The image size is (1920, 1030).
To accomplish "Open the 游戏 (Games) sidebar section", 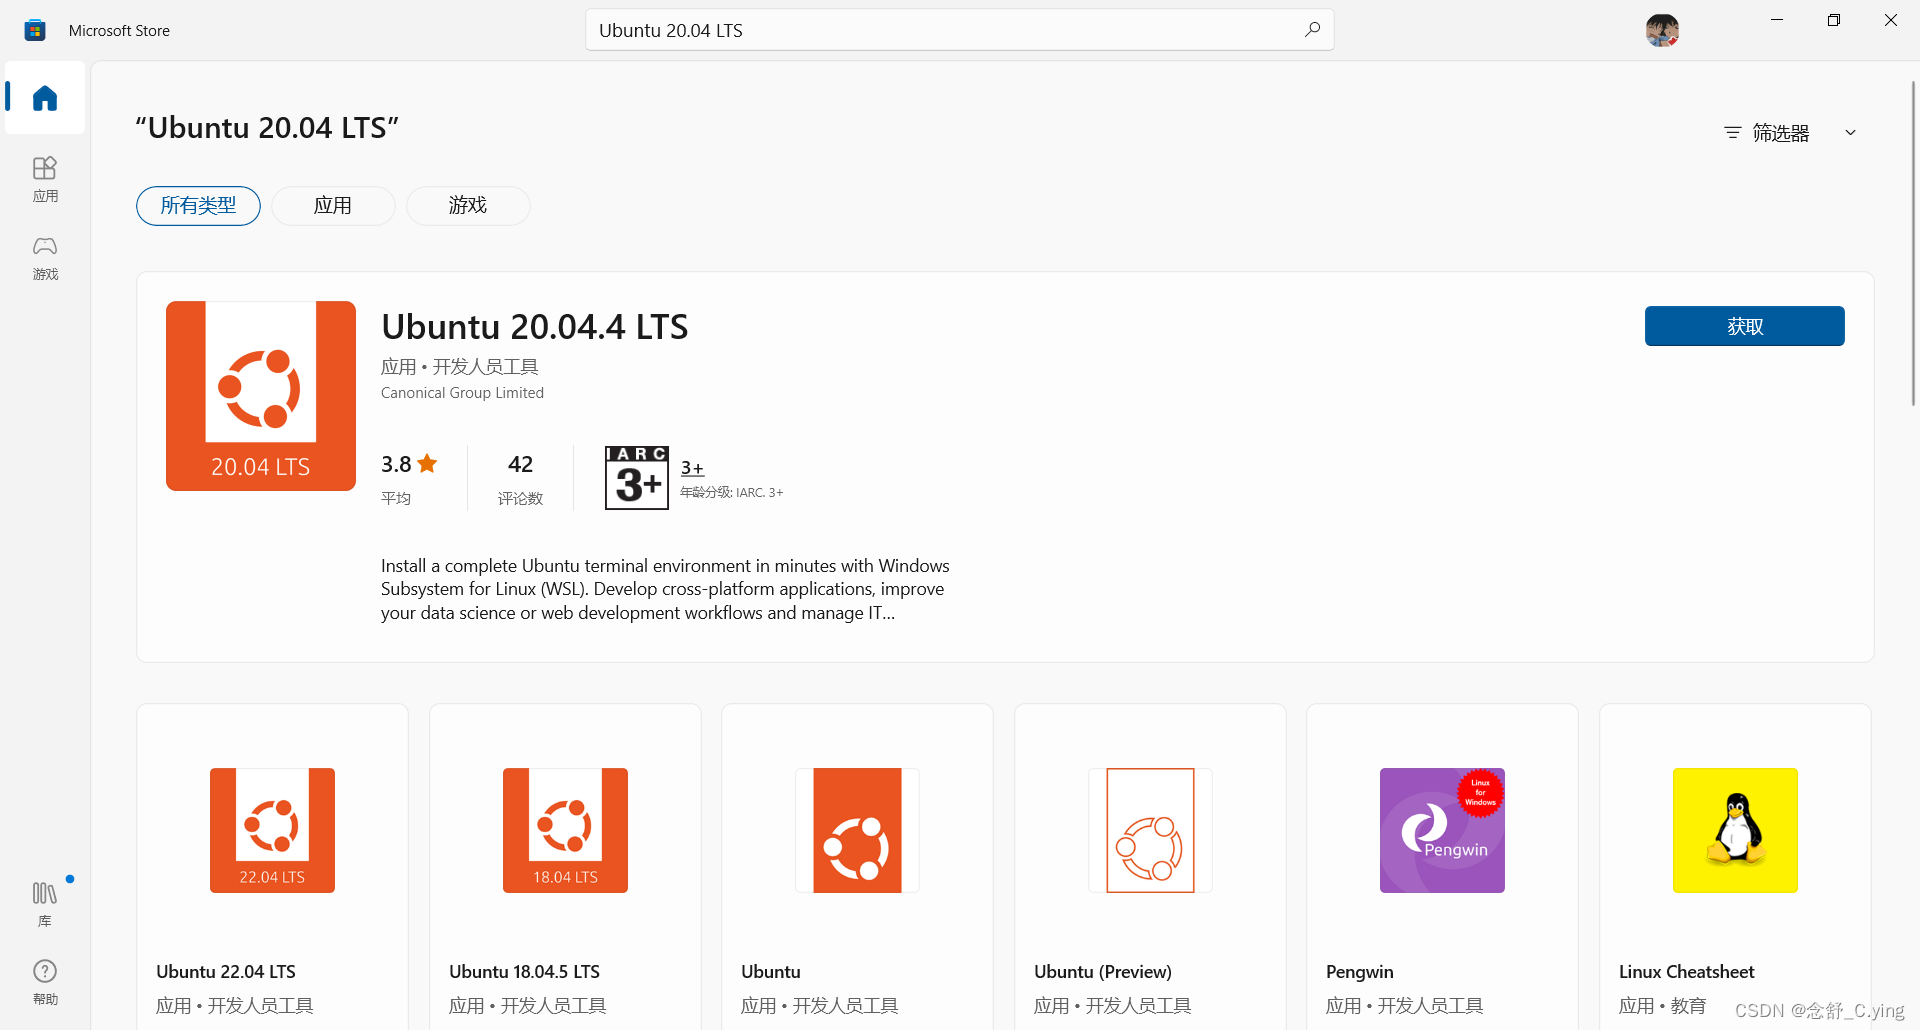I will click(45, 258).
